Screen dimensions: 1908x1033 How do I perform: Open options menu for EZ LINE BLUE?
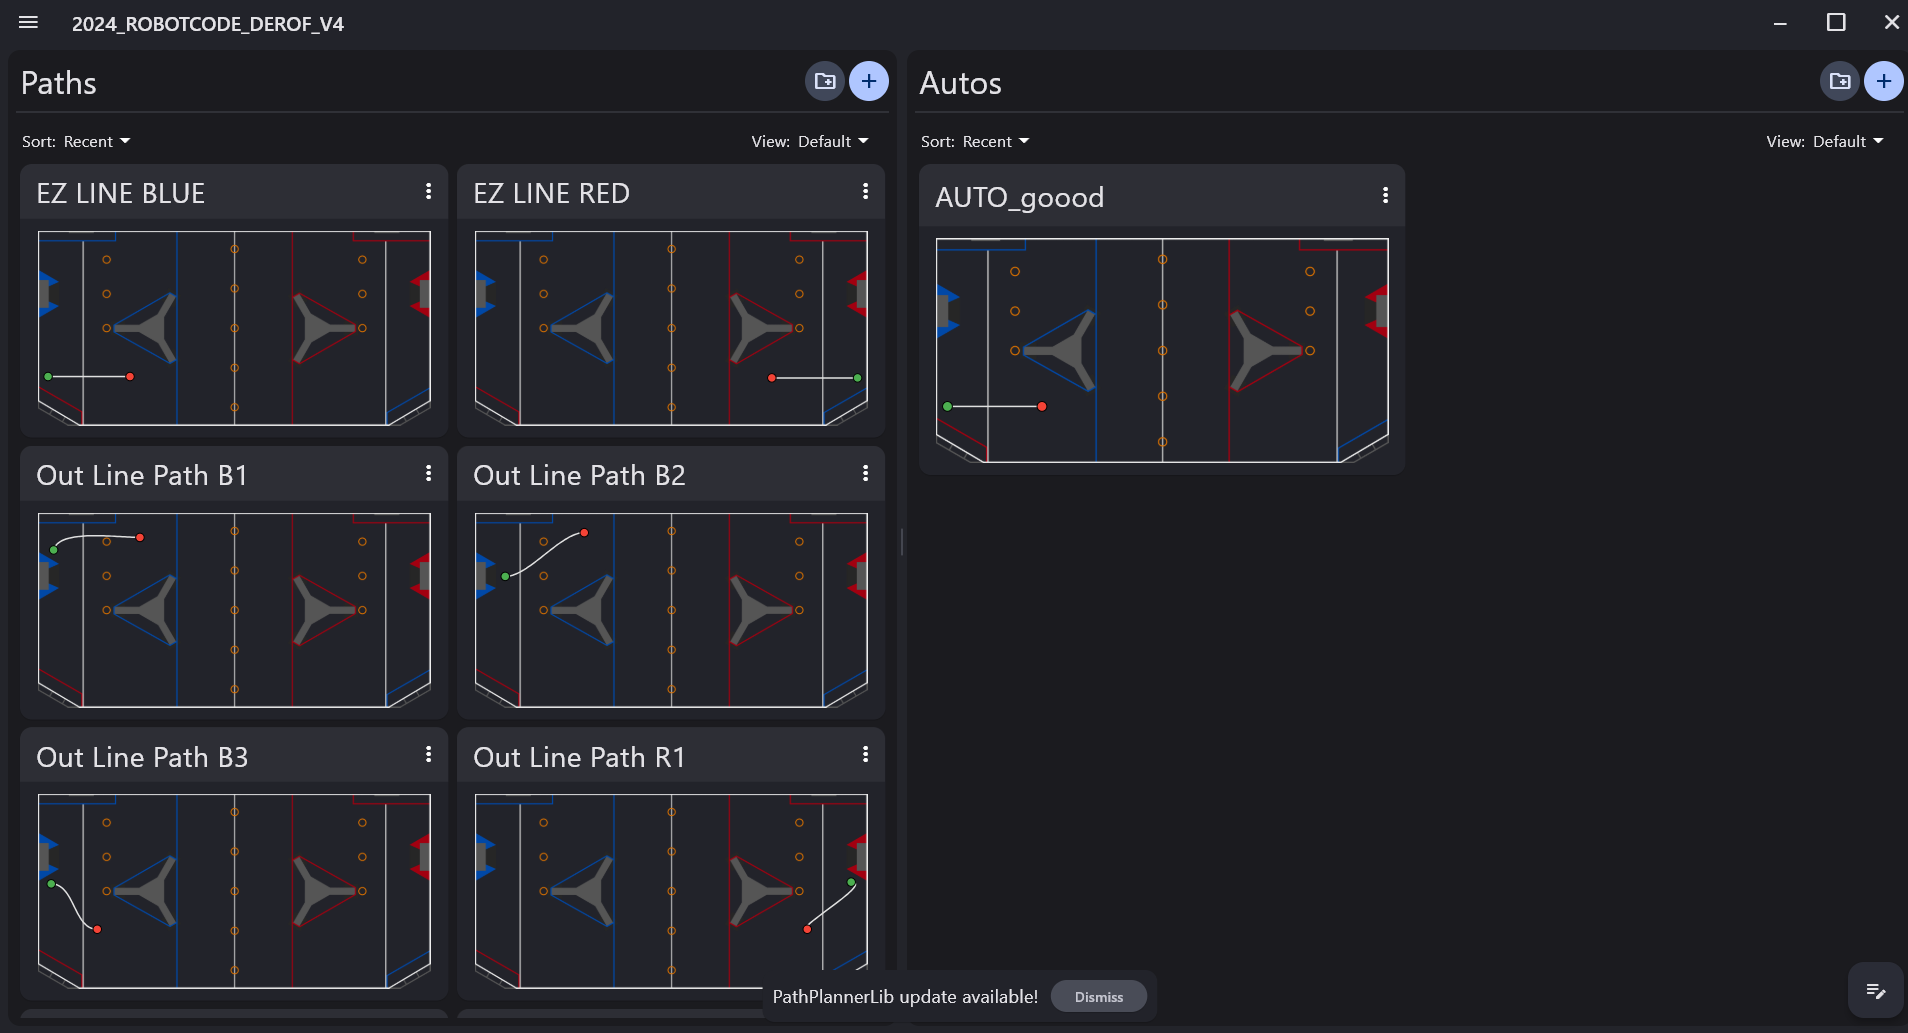click(x=429, y=191)
